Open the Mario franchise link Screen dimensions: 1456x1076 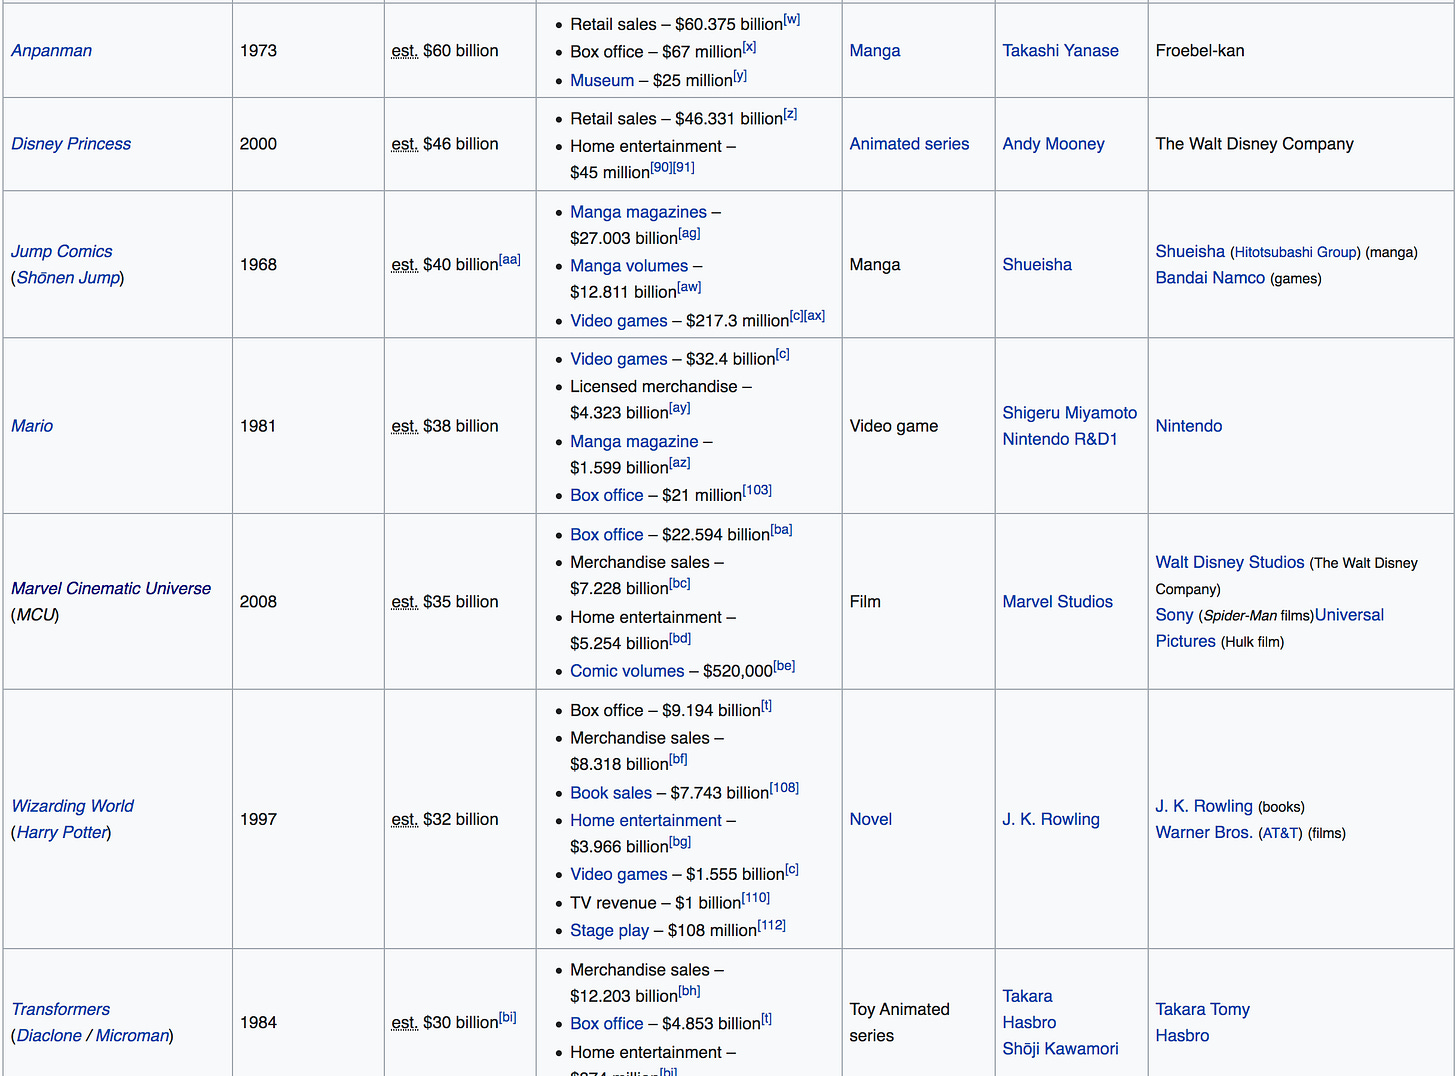pyautogui.click(x=32, y=426)
